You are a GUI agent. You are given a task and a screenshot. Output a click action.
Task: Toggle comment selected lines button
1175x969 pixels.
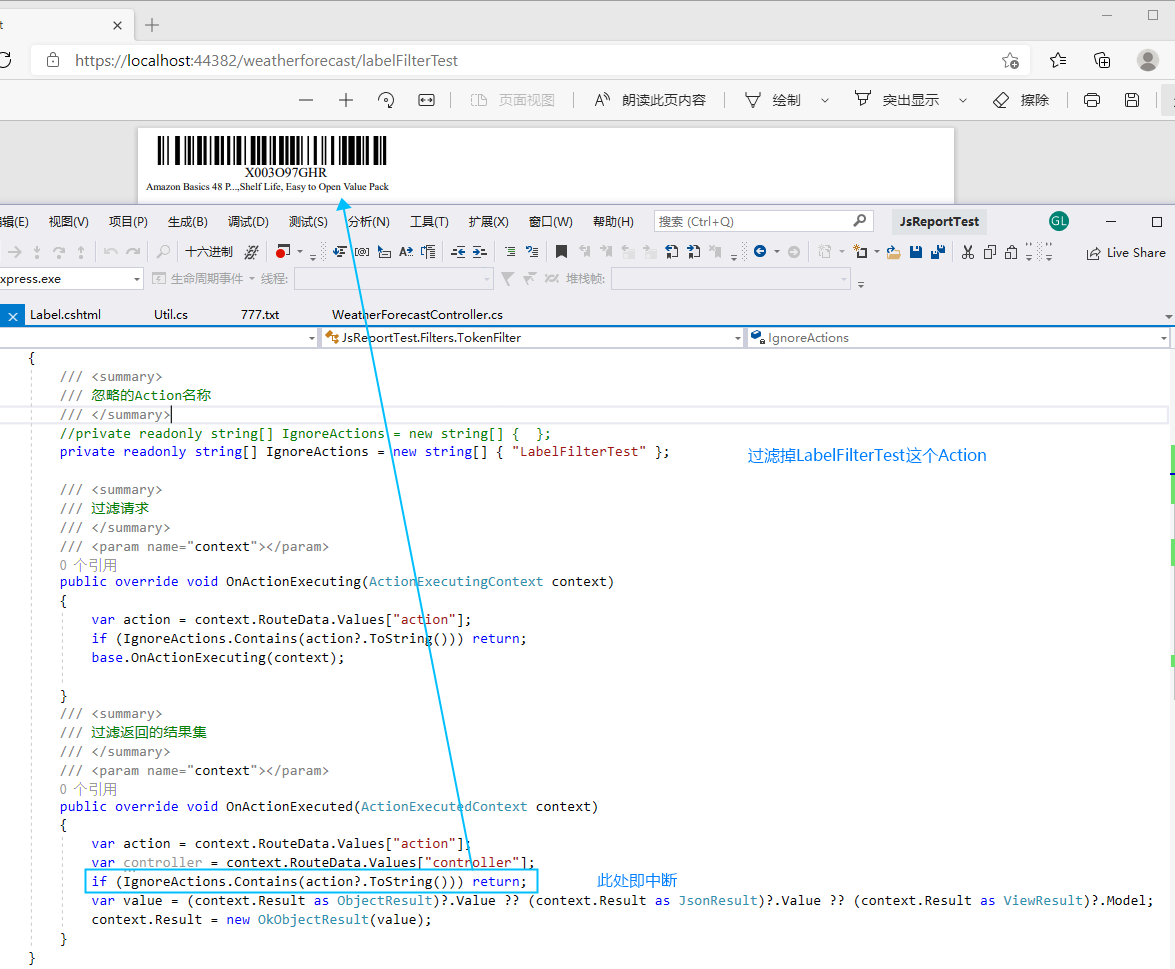[x=509, y=252]
